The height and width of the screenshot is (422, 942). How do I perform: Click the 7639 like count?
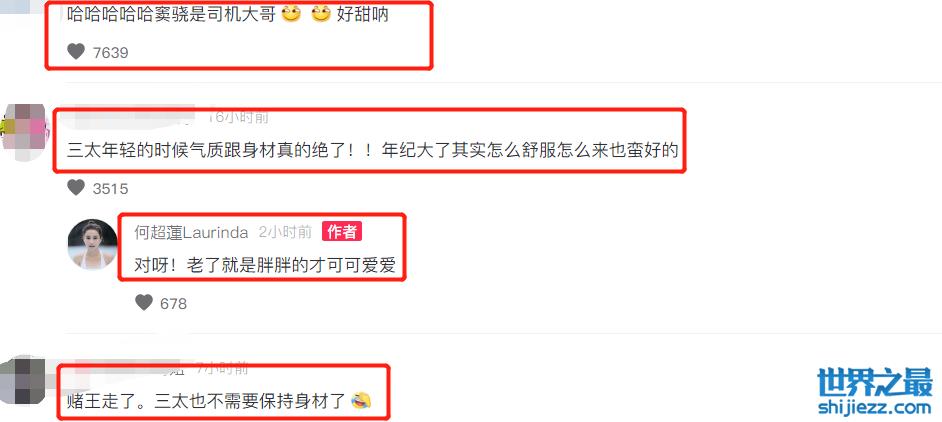click(x=111, y=53)
